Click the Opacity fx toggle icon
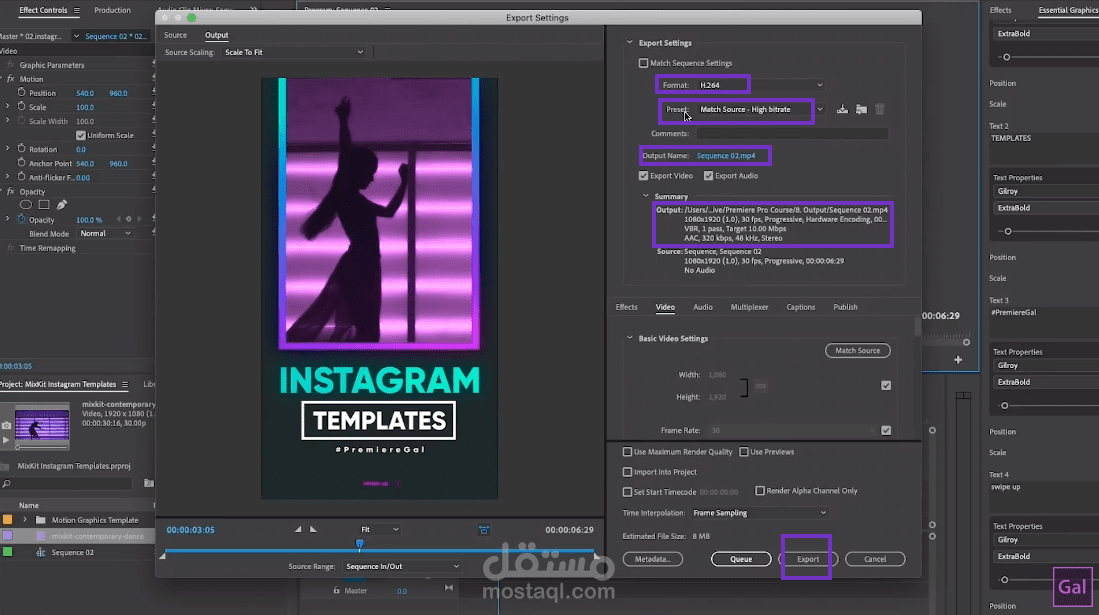The image size is (1099, 615). 11,191
